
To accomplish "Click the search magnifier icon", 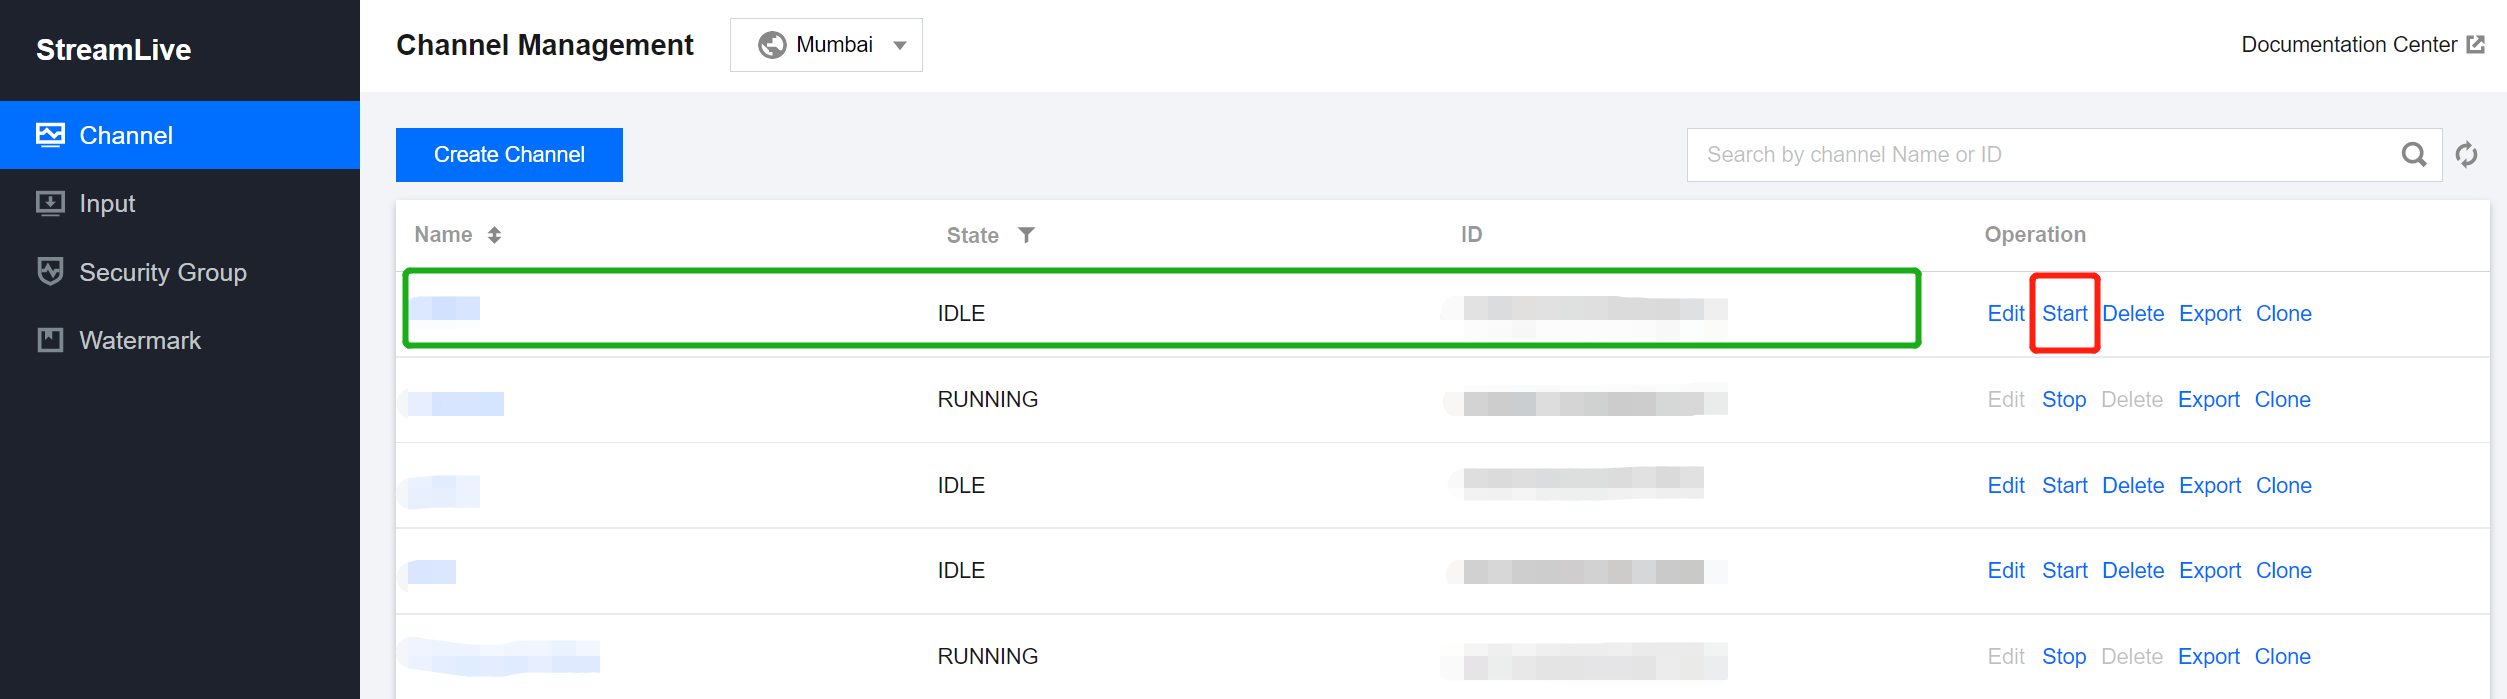I will click(2414, 155).
